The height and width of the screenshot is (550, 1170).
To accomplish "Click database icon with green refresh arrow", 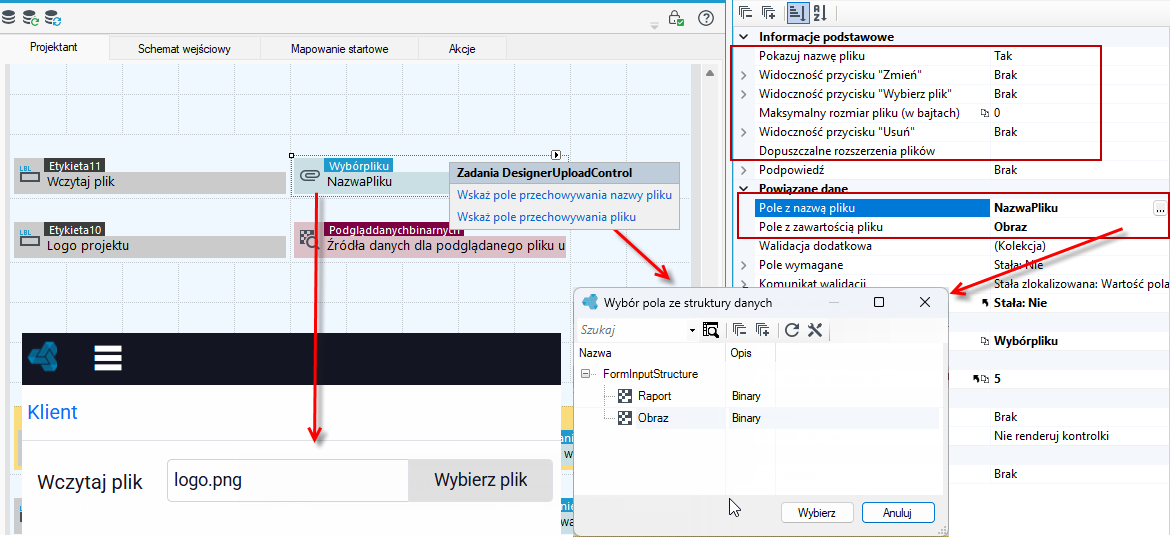I will [x=31, y=17].
